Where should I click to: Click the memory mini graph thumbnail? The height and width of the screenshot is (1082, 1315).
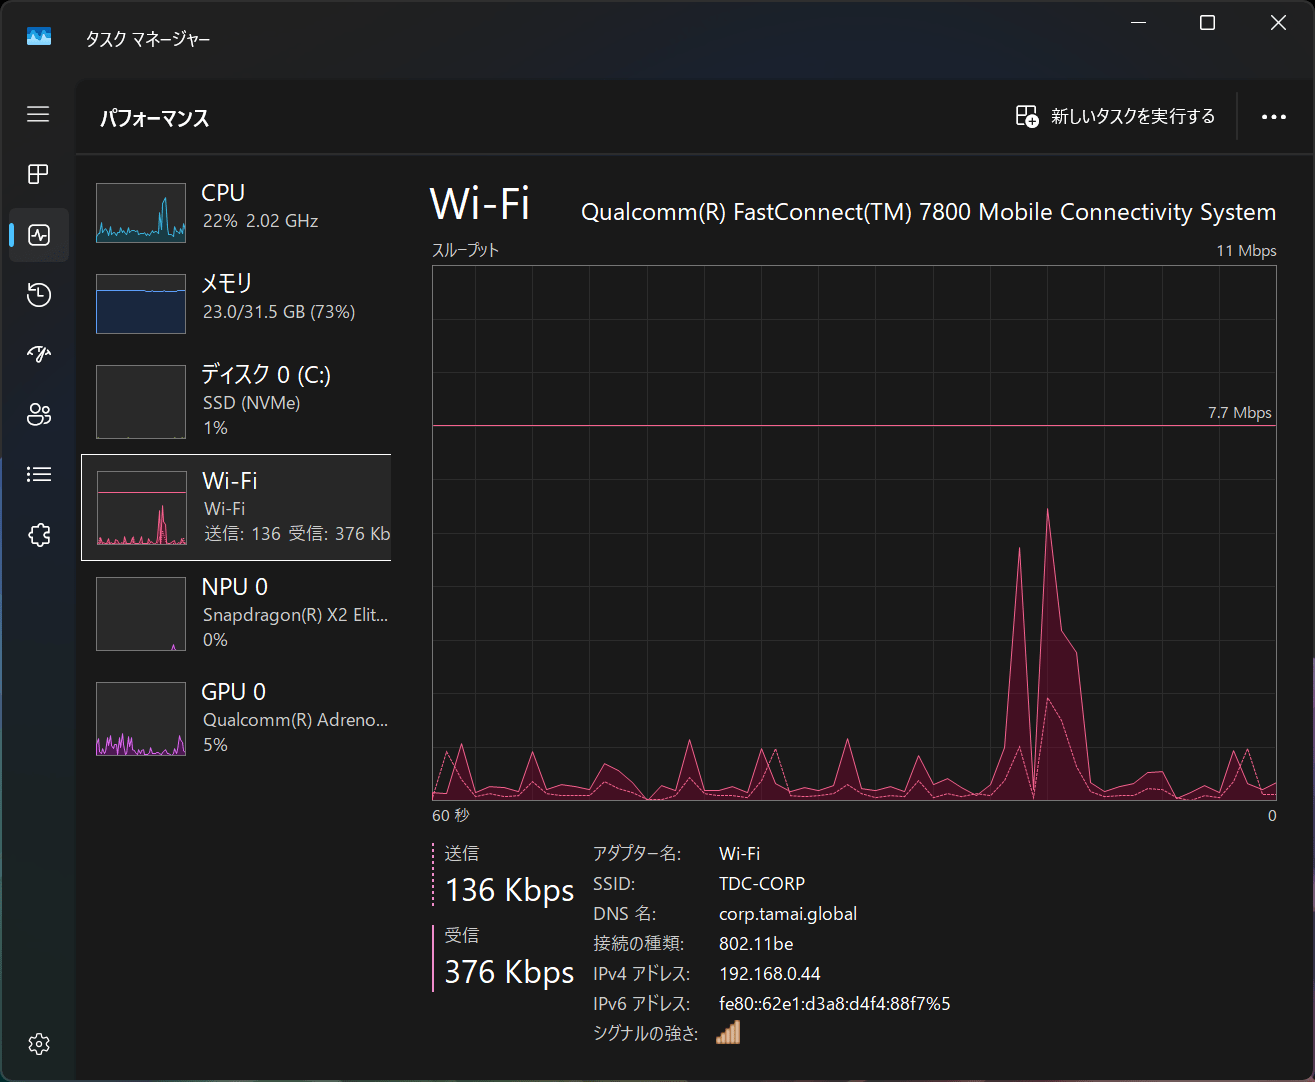141,304
